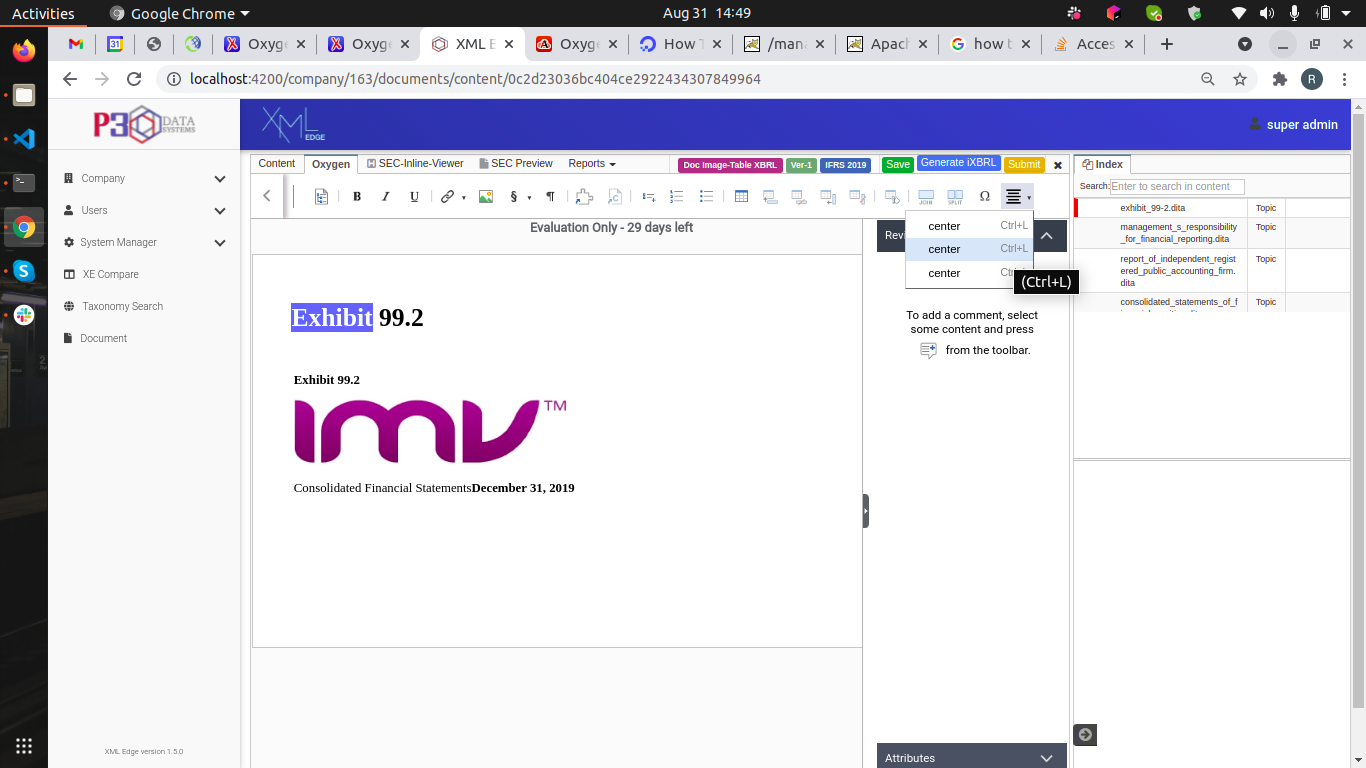The height and width of the screenshot is (768, 1366).
Task: Expand the Attributes panel
Action: (1047, 758)
